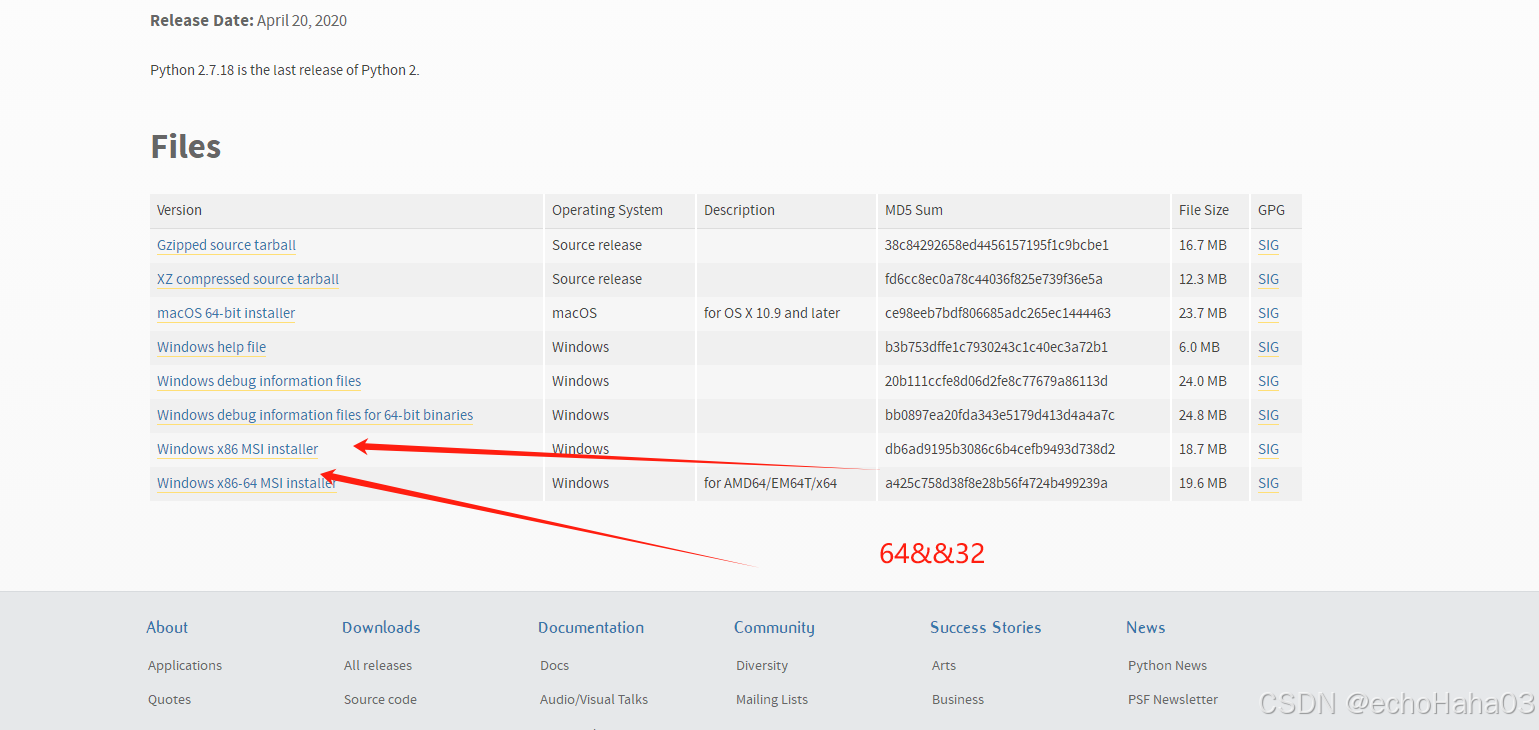Open Audio/Visual Talks footer link
Screen dimensions: 1539x730
point(594,699)
